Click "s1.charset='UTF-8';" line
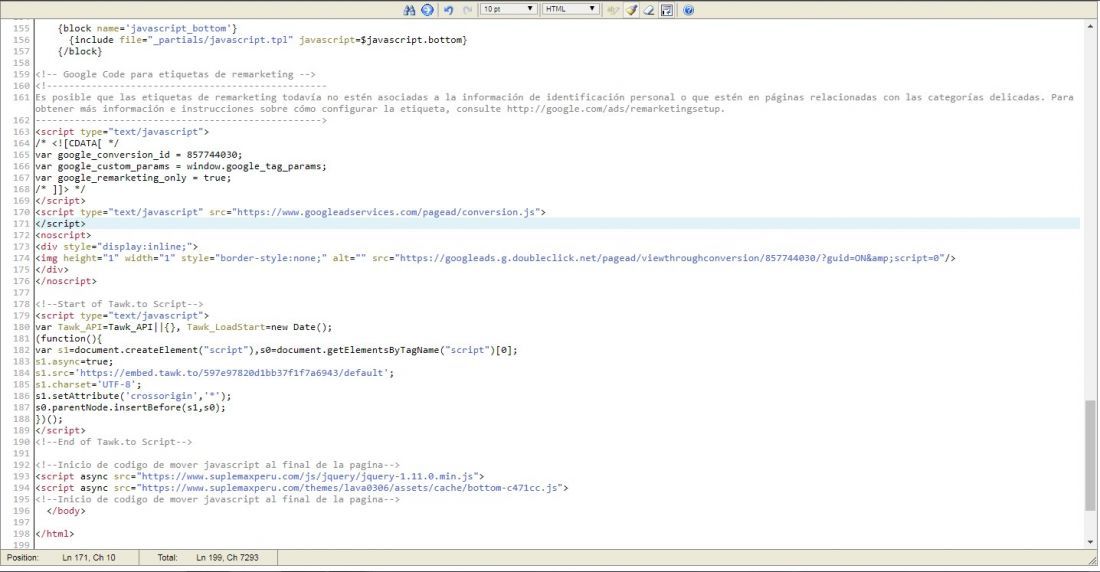 click(88, 384)
